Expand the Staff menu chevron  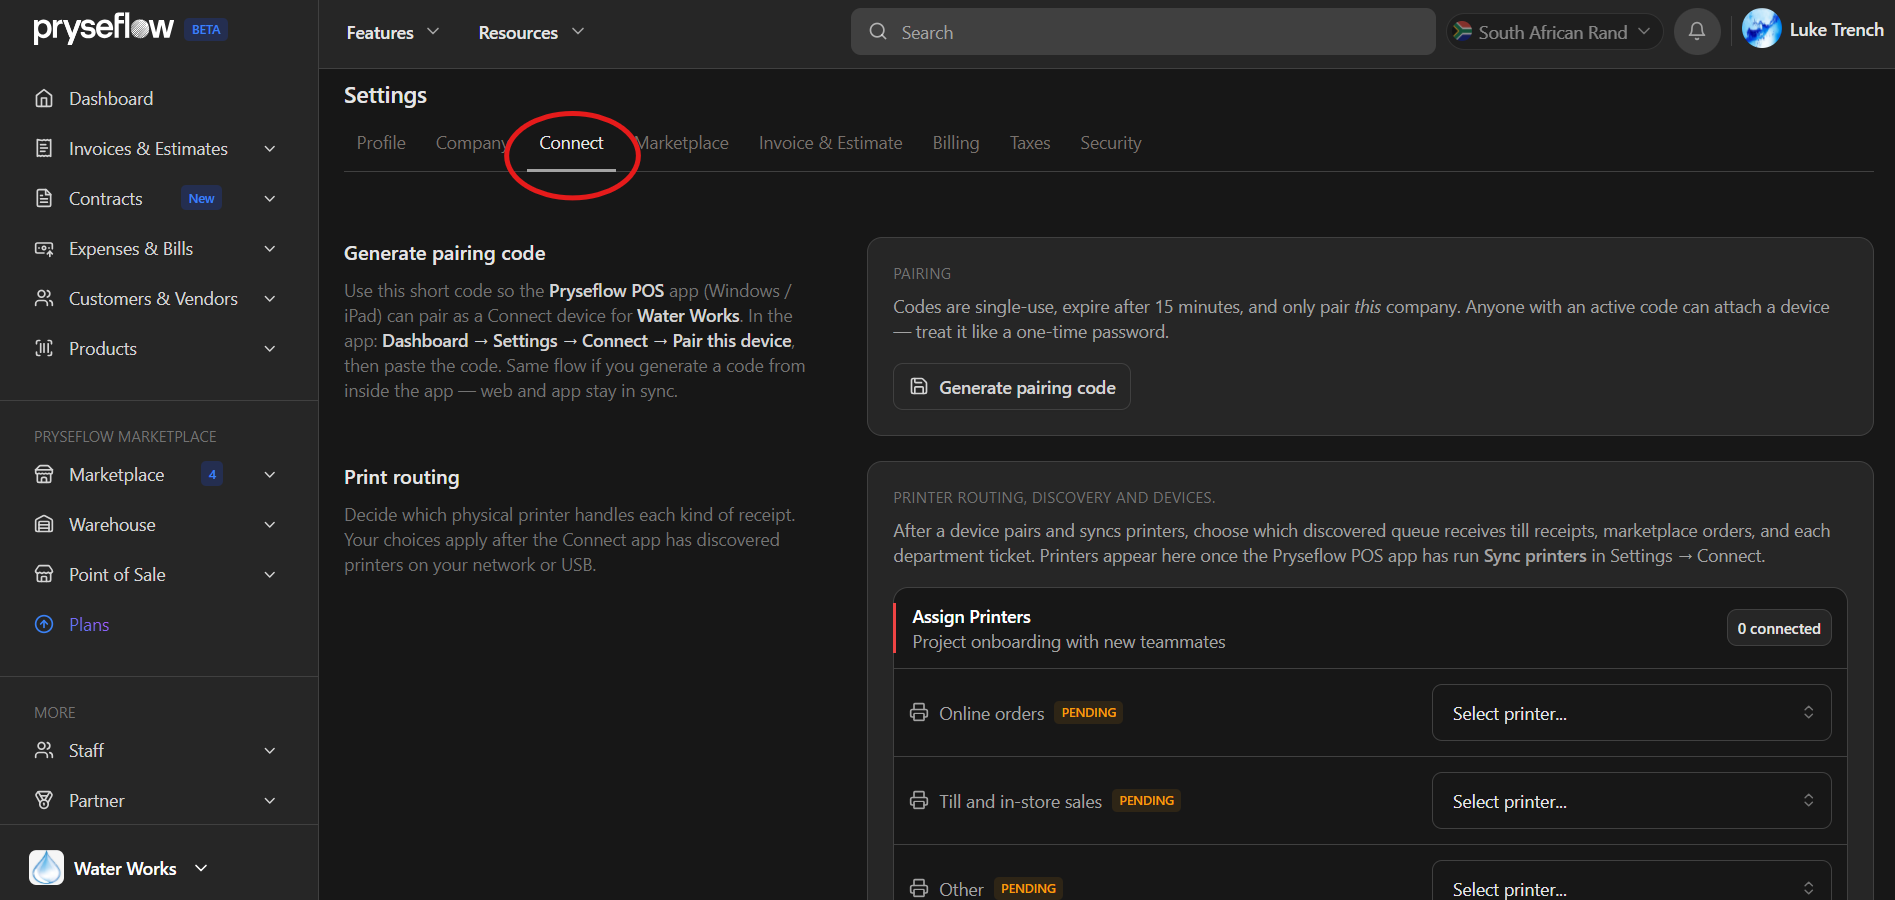click(269, 750)
